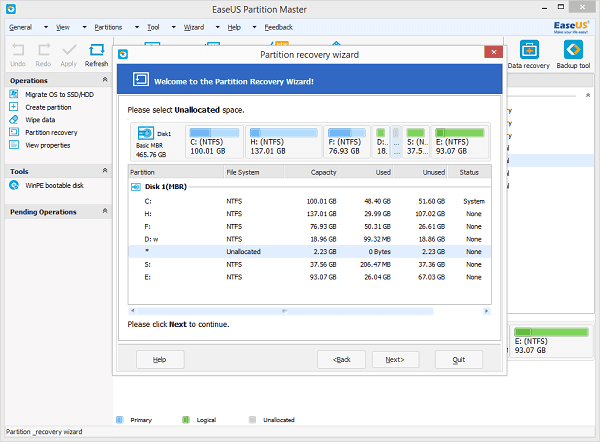Screen dimensions: 600x442
Task: Select the H: partition table row
Action: point(310,214)
